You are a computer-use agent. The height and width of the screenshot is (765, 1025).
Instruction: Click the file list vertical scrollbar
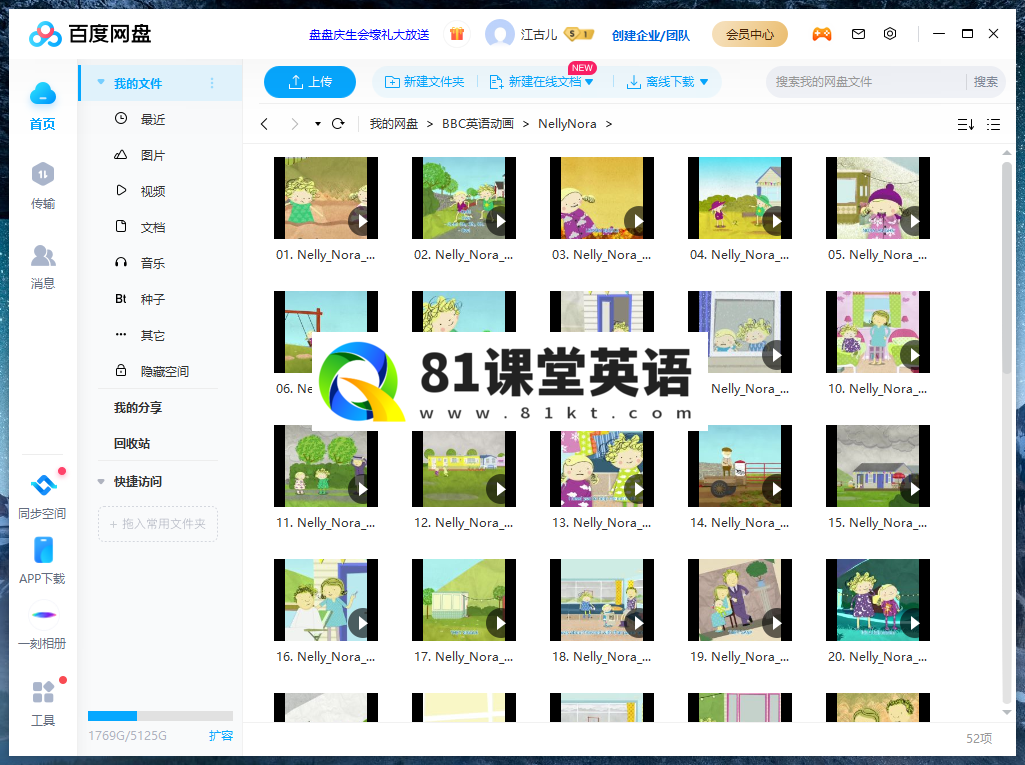[1007, 268]
